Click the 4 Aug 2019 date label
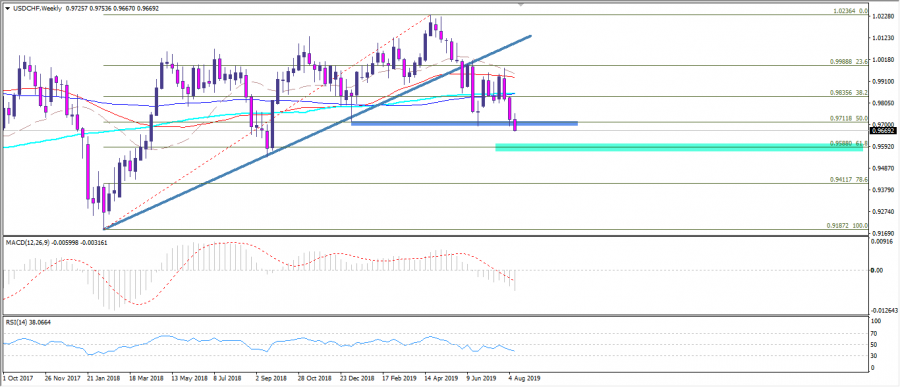Viewport: 900px width, 387px height. (524, 379)
